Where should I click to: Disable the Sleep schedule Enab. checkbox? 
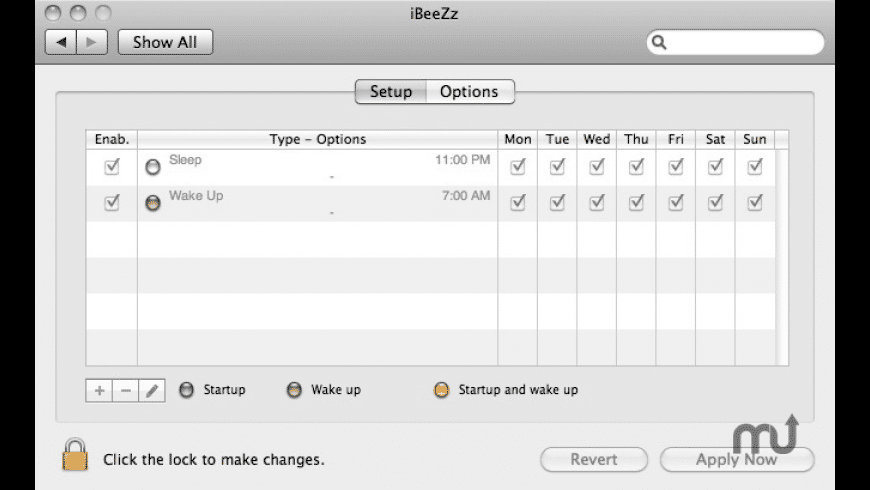(x=112, y=167)
